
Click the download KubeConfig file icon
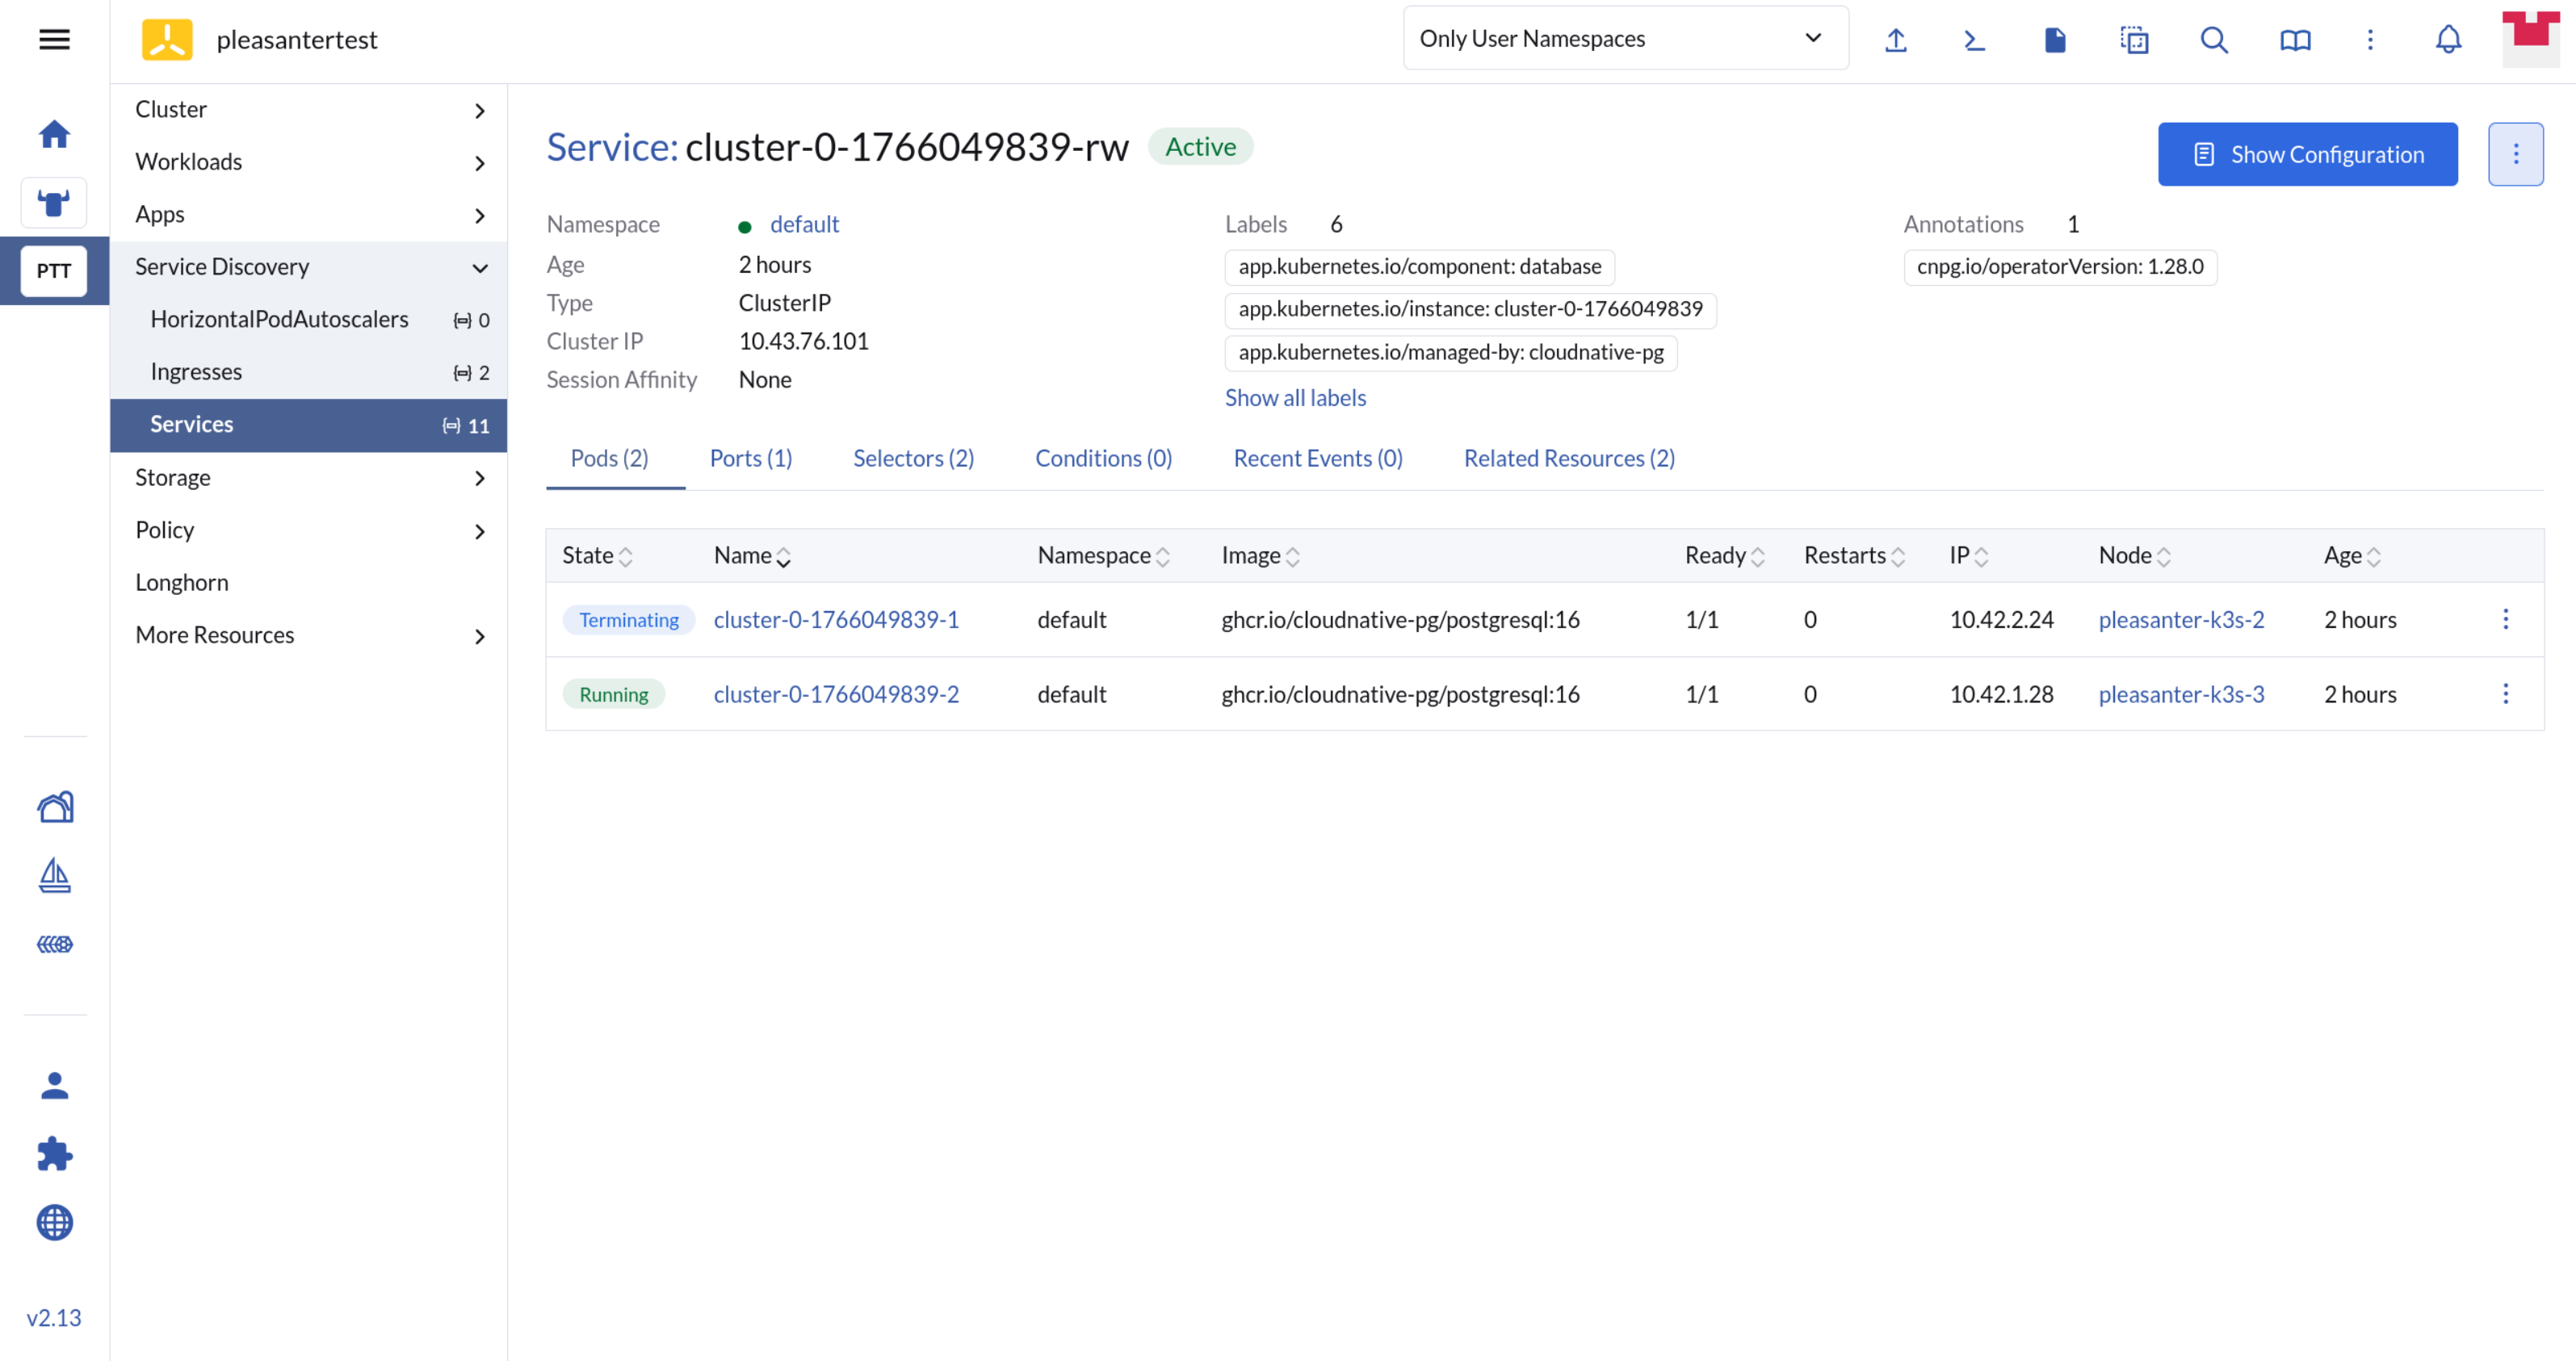pos(2054,40)
